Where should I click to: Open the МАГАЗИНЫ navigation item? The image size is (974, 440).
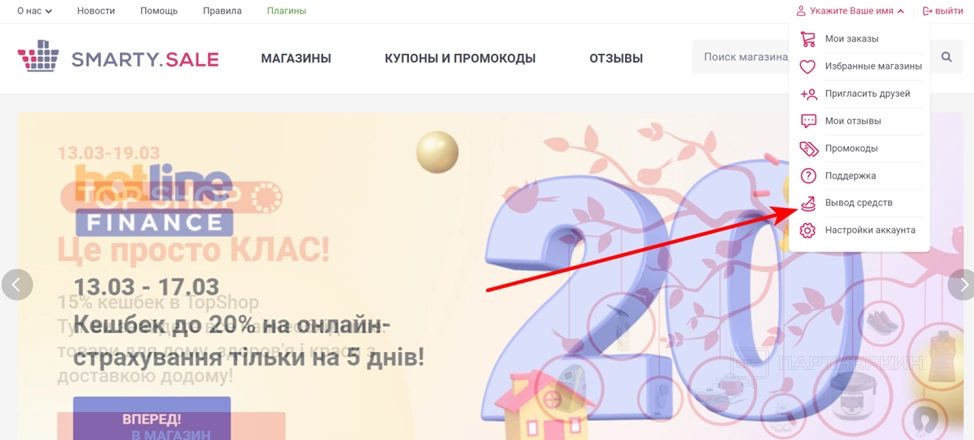point(296,58)
